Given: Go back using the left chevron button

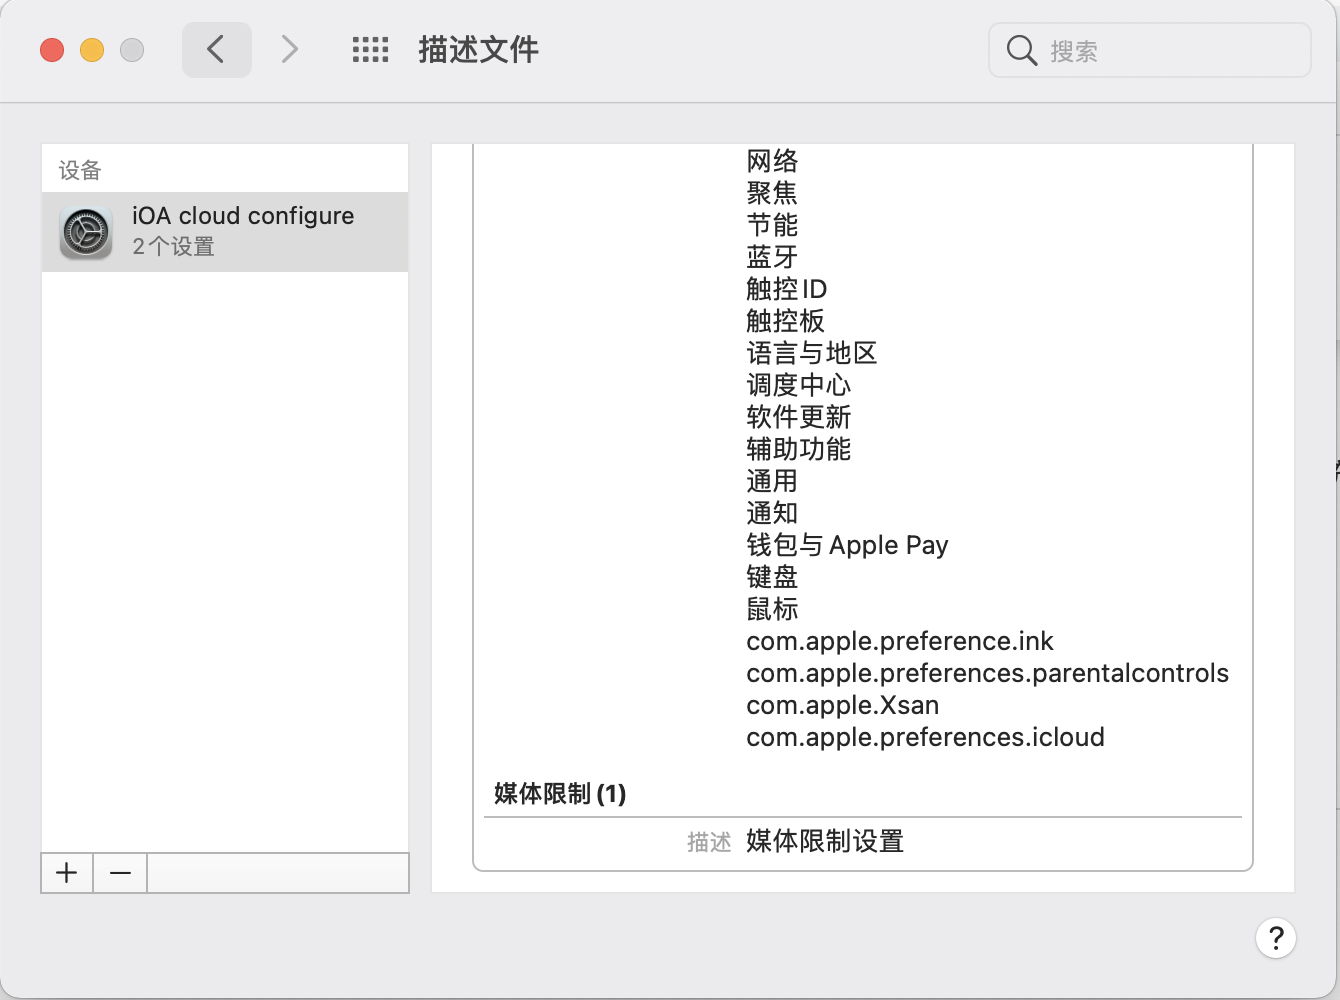Looking at the screenshot, I should [x=216, y=49].
